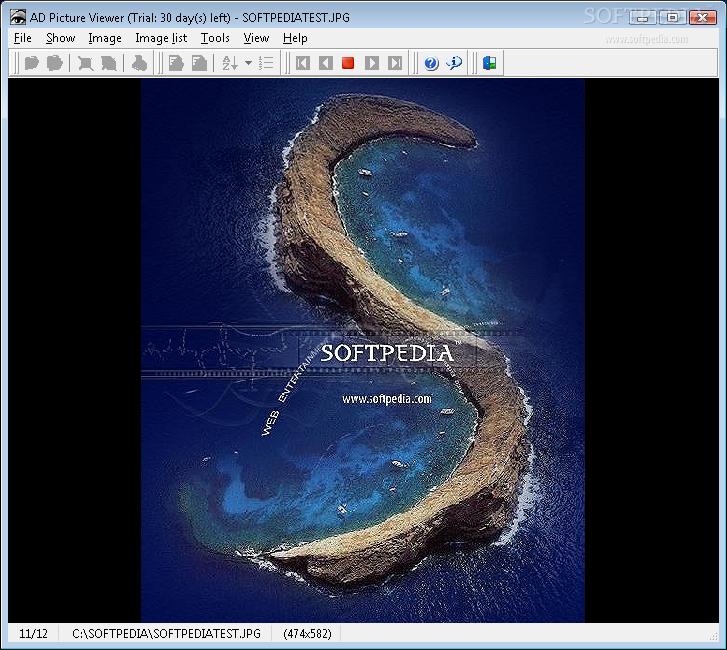Go to the next image
The width and height of the screenshot is (727, 650).
pos(372,63)
